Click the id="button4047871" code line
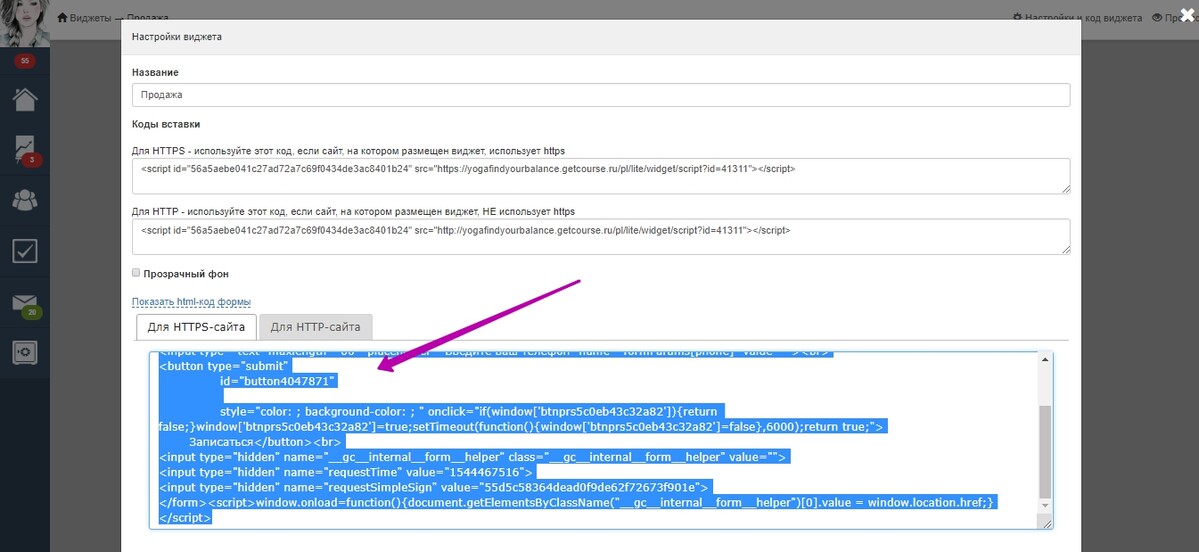The width and height of the screenshot is (1199, 552). coord(278,381)
